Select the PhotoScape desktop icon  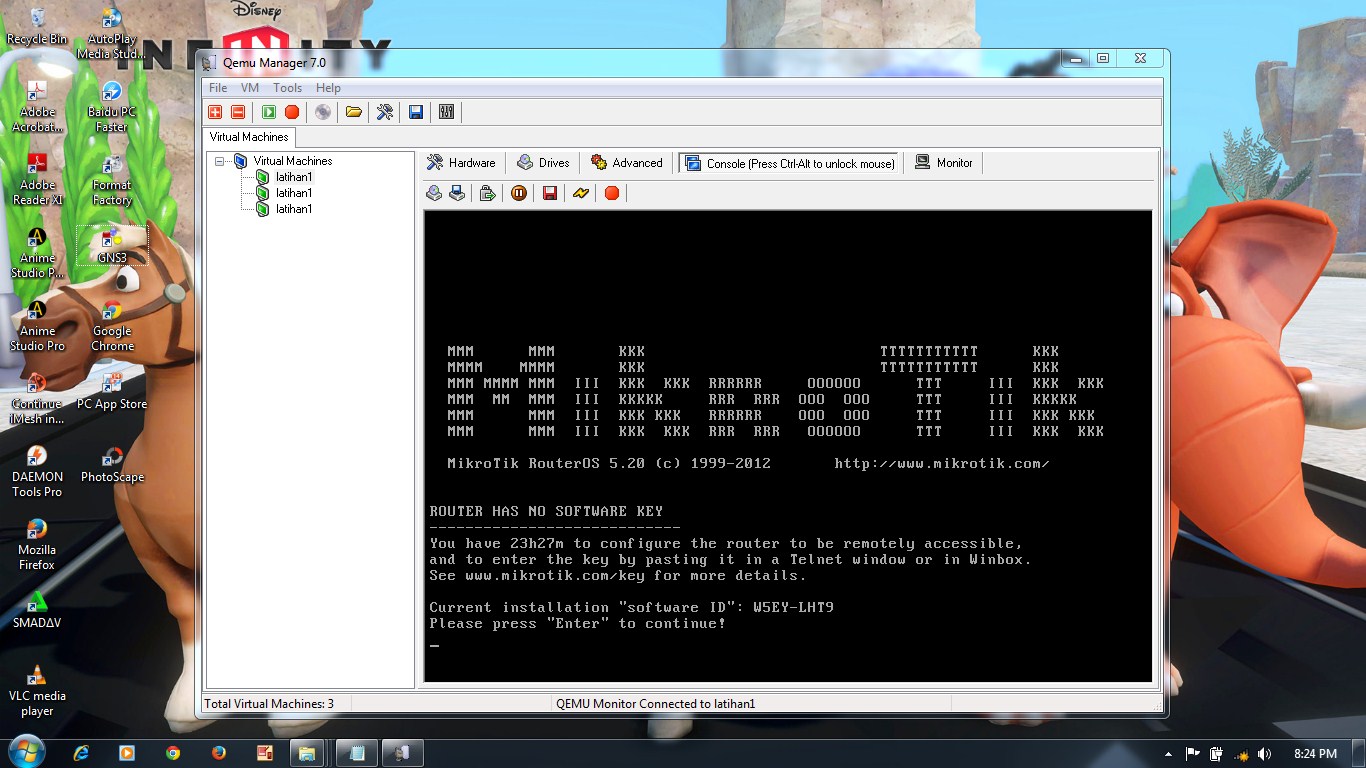[x=112, y=464]
